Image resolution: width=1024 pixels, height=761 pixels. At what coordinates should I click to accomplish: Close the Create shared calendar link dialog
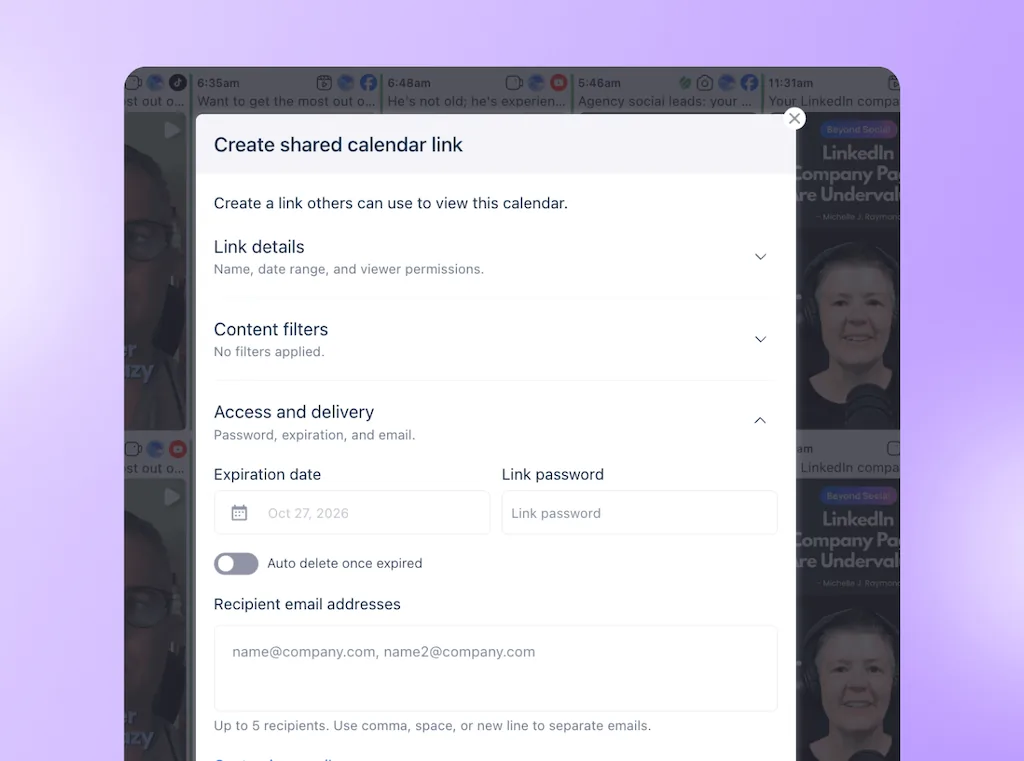pos(794,118)
